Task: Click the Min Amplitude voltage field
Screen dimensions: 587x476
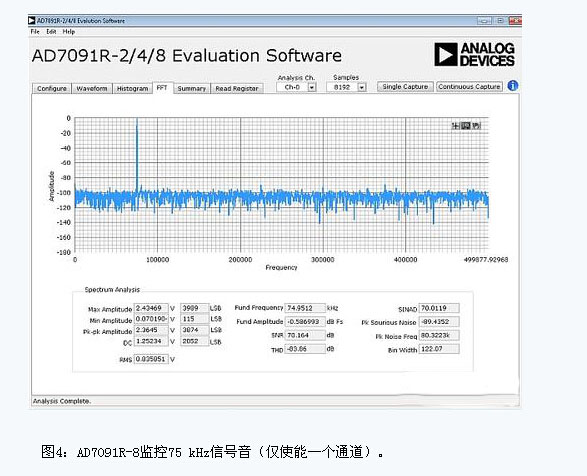Action: pyautogui.click(x=151, y=319)
